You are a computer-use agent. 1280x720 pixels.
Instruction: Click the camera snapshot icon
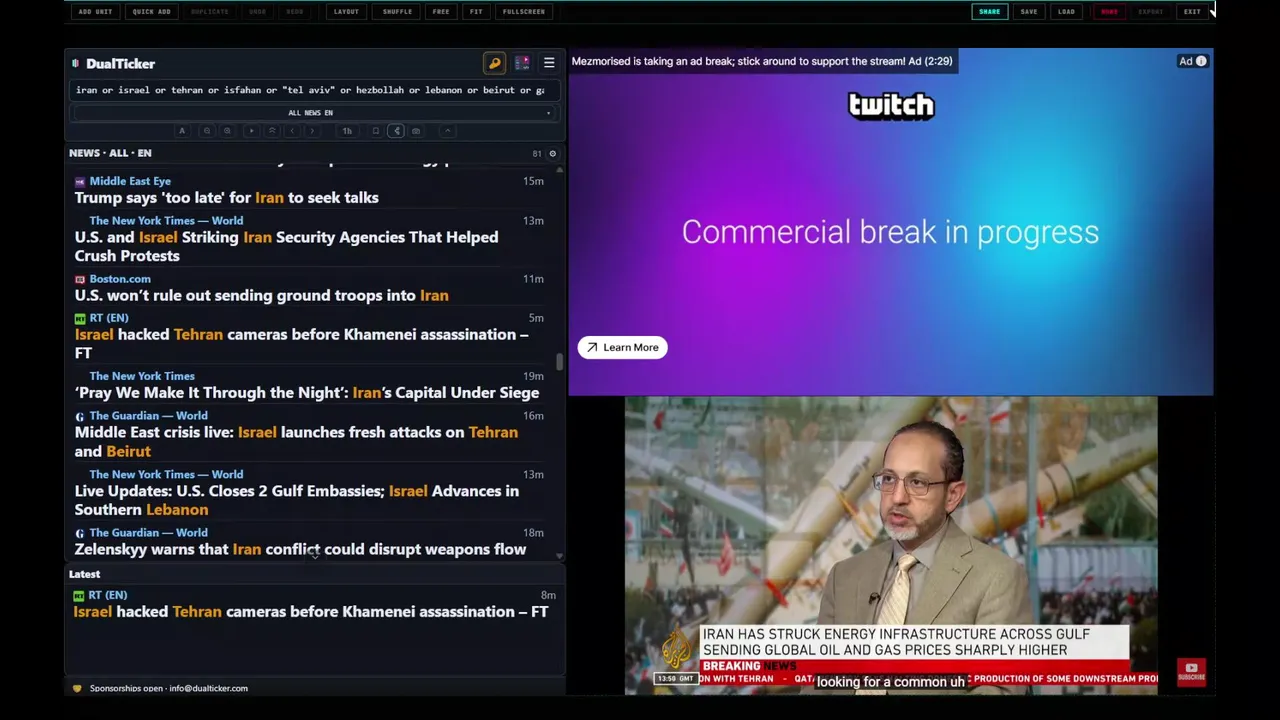coord(416,131)
